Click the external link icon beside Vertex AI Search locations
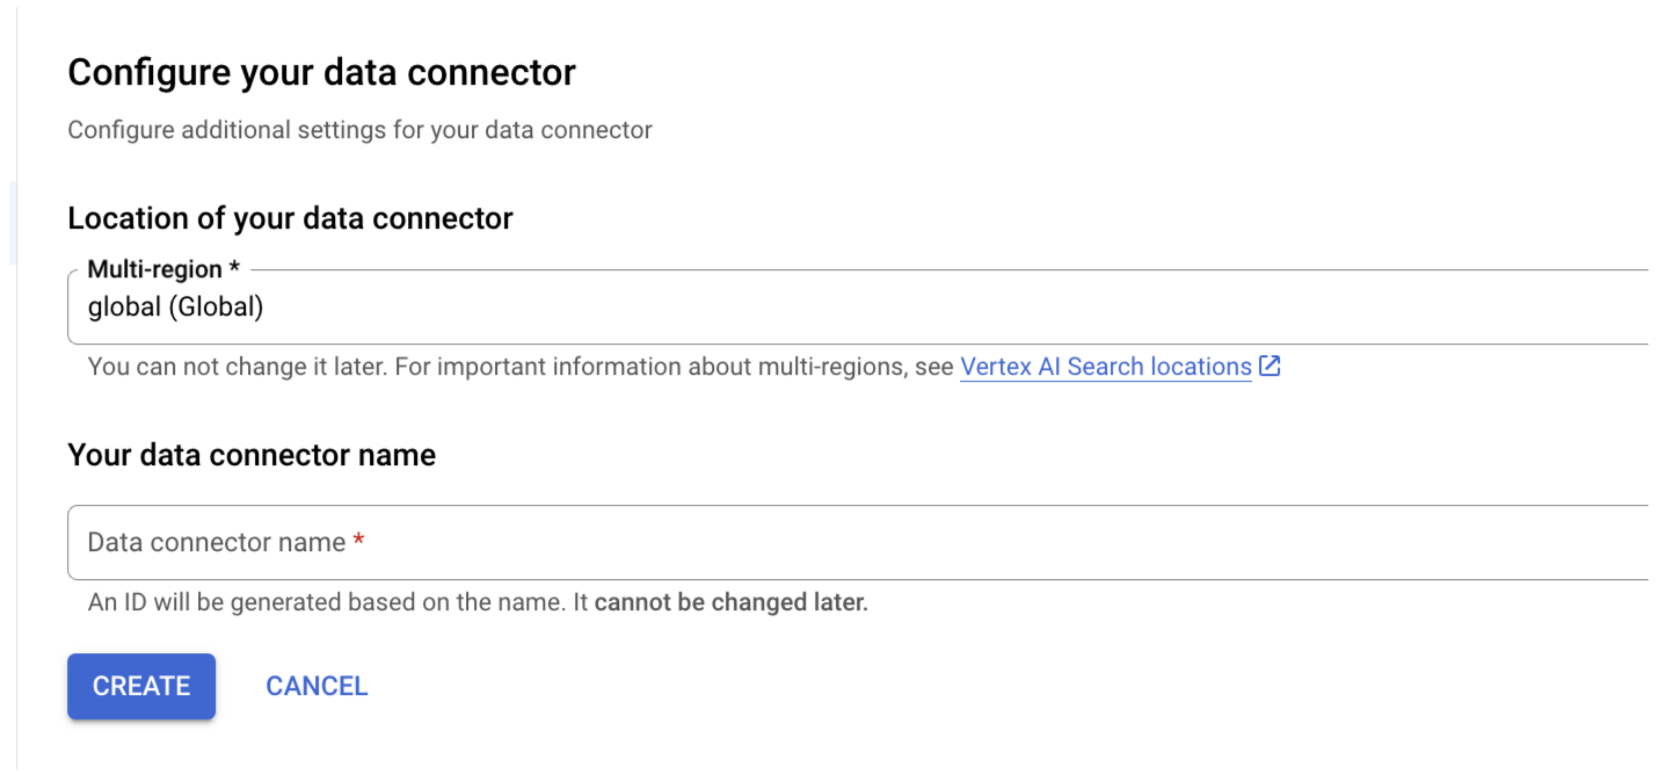 pyautogui.click(x=1270, y=367)
